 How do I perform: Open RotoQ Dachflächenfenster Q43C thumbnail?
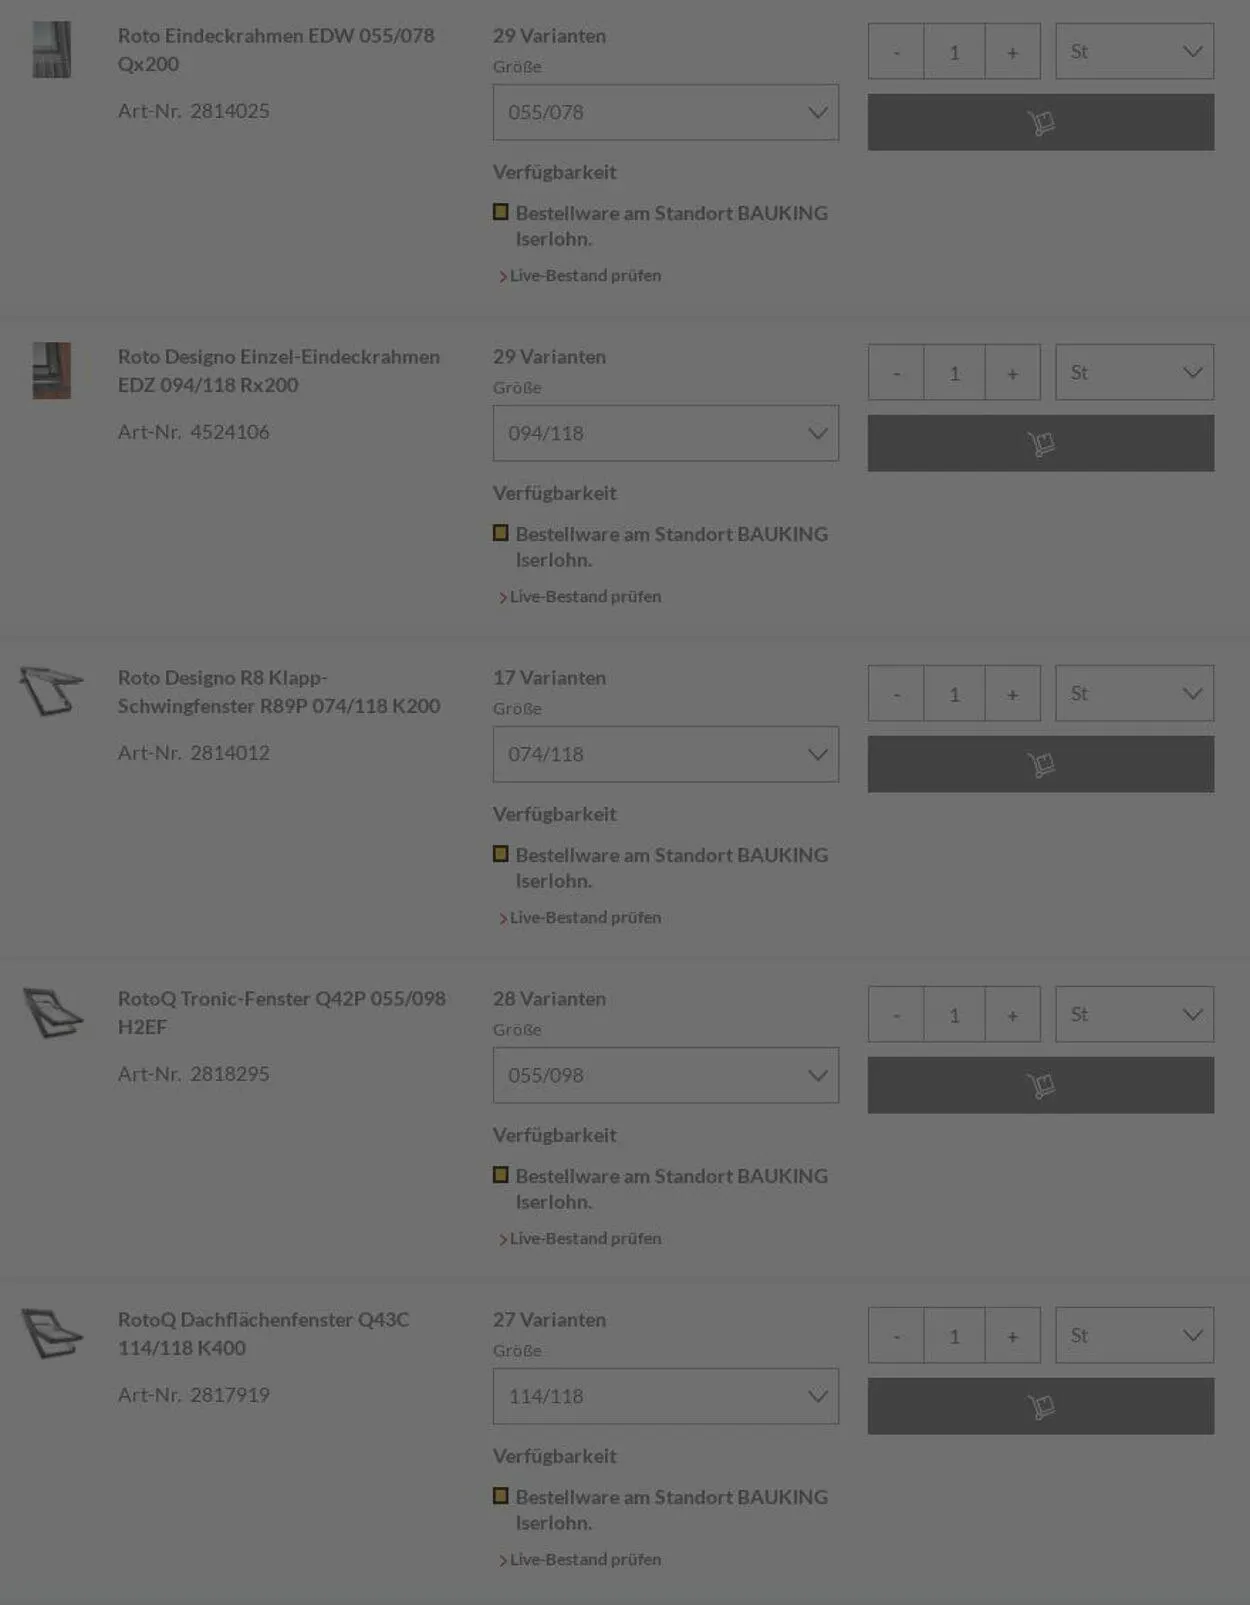pos(52,1333)
